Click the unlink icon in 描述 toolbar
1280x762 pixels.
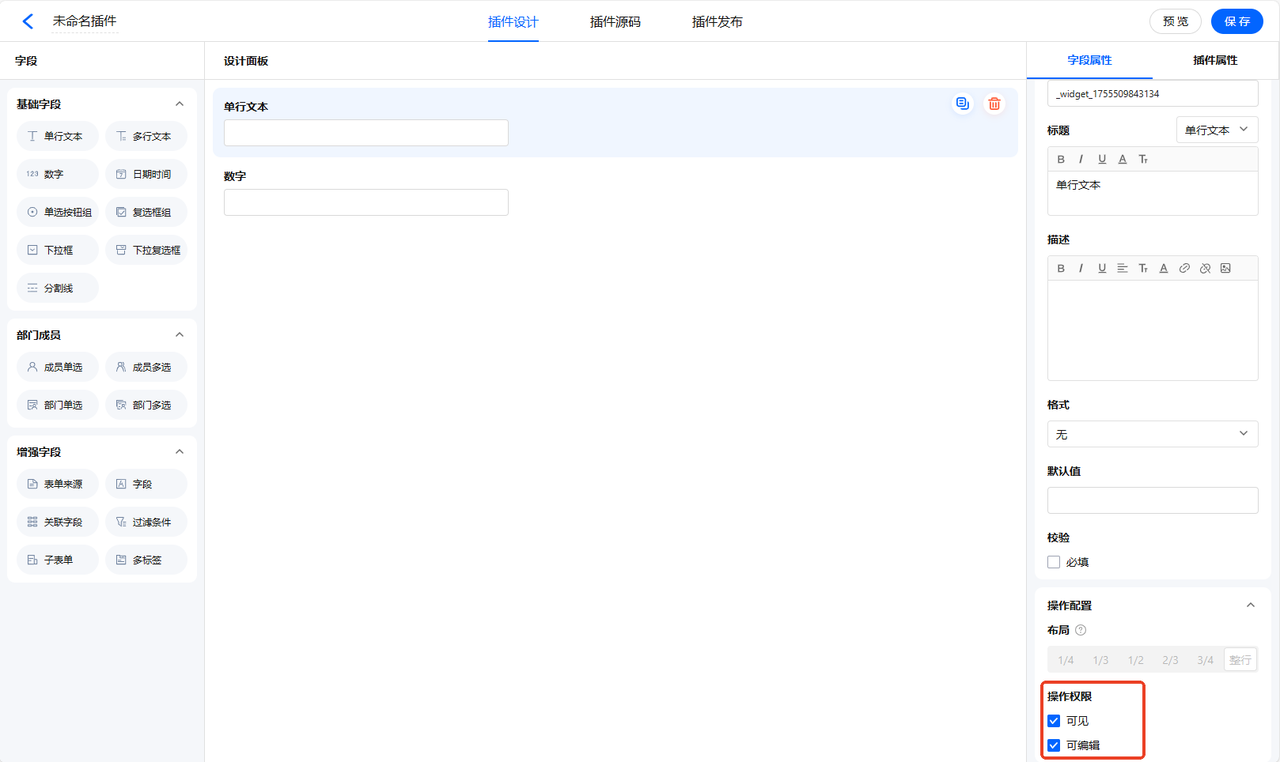point(1205,268)
